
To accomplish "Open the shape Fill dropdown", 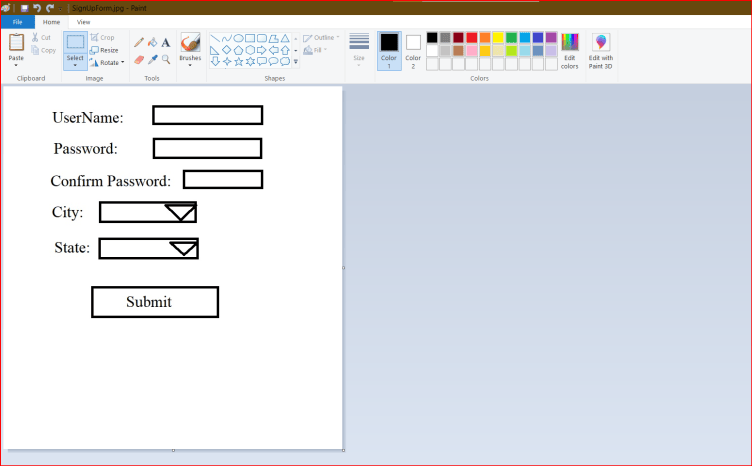I will coord(315,50).
